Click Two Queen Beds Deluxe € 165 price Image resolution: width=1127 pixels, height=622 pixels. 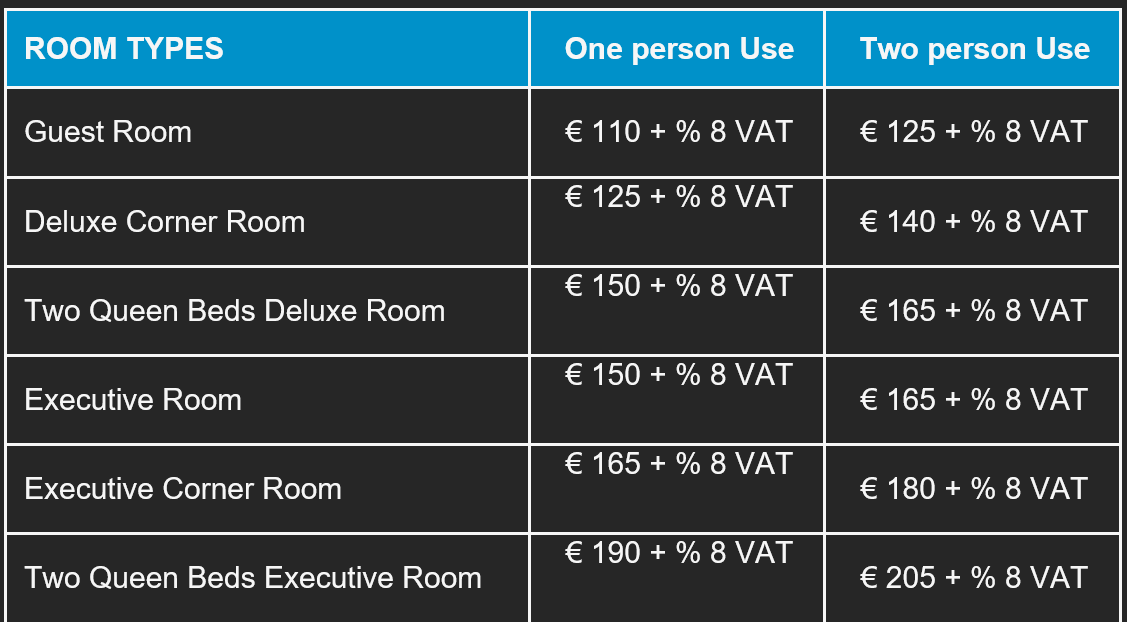coord(973,310)
